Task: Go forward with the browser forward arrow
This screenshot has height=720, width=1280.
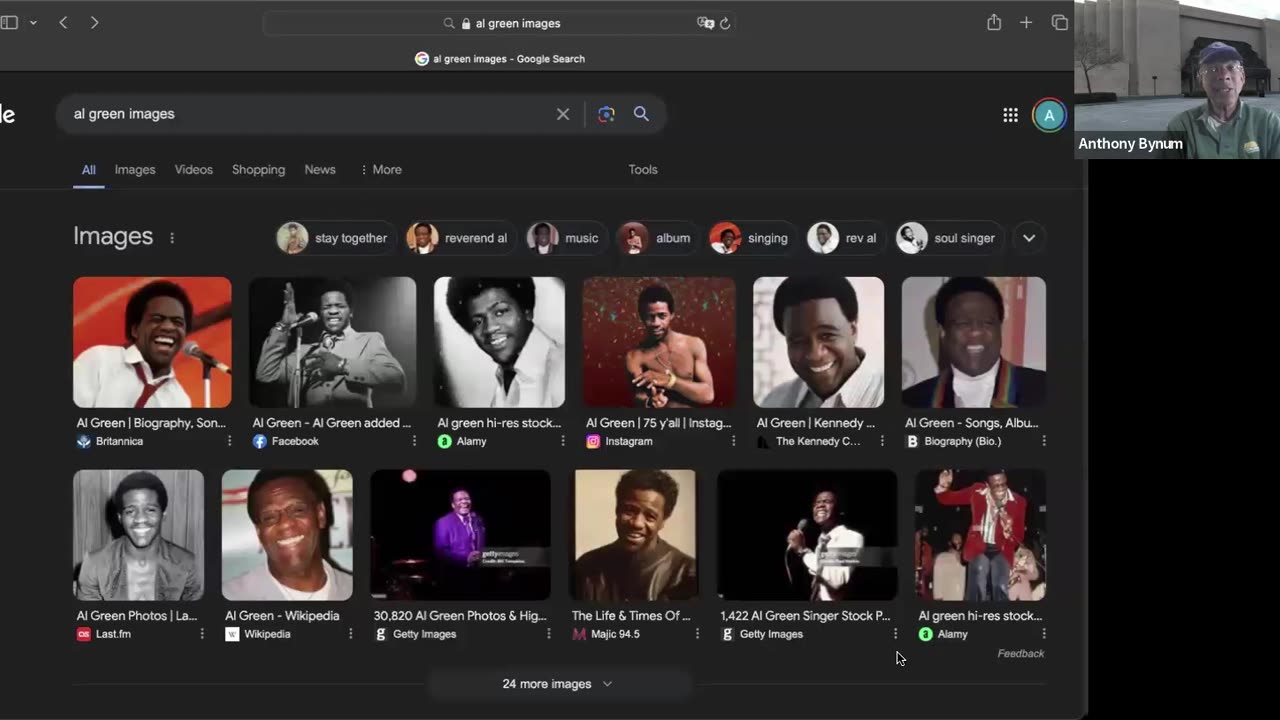Action: 94,22
